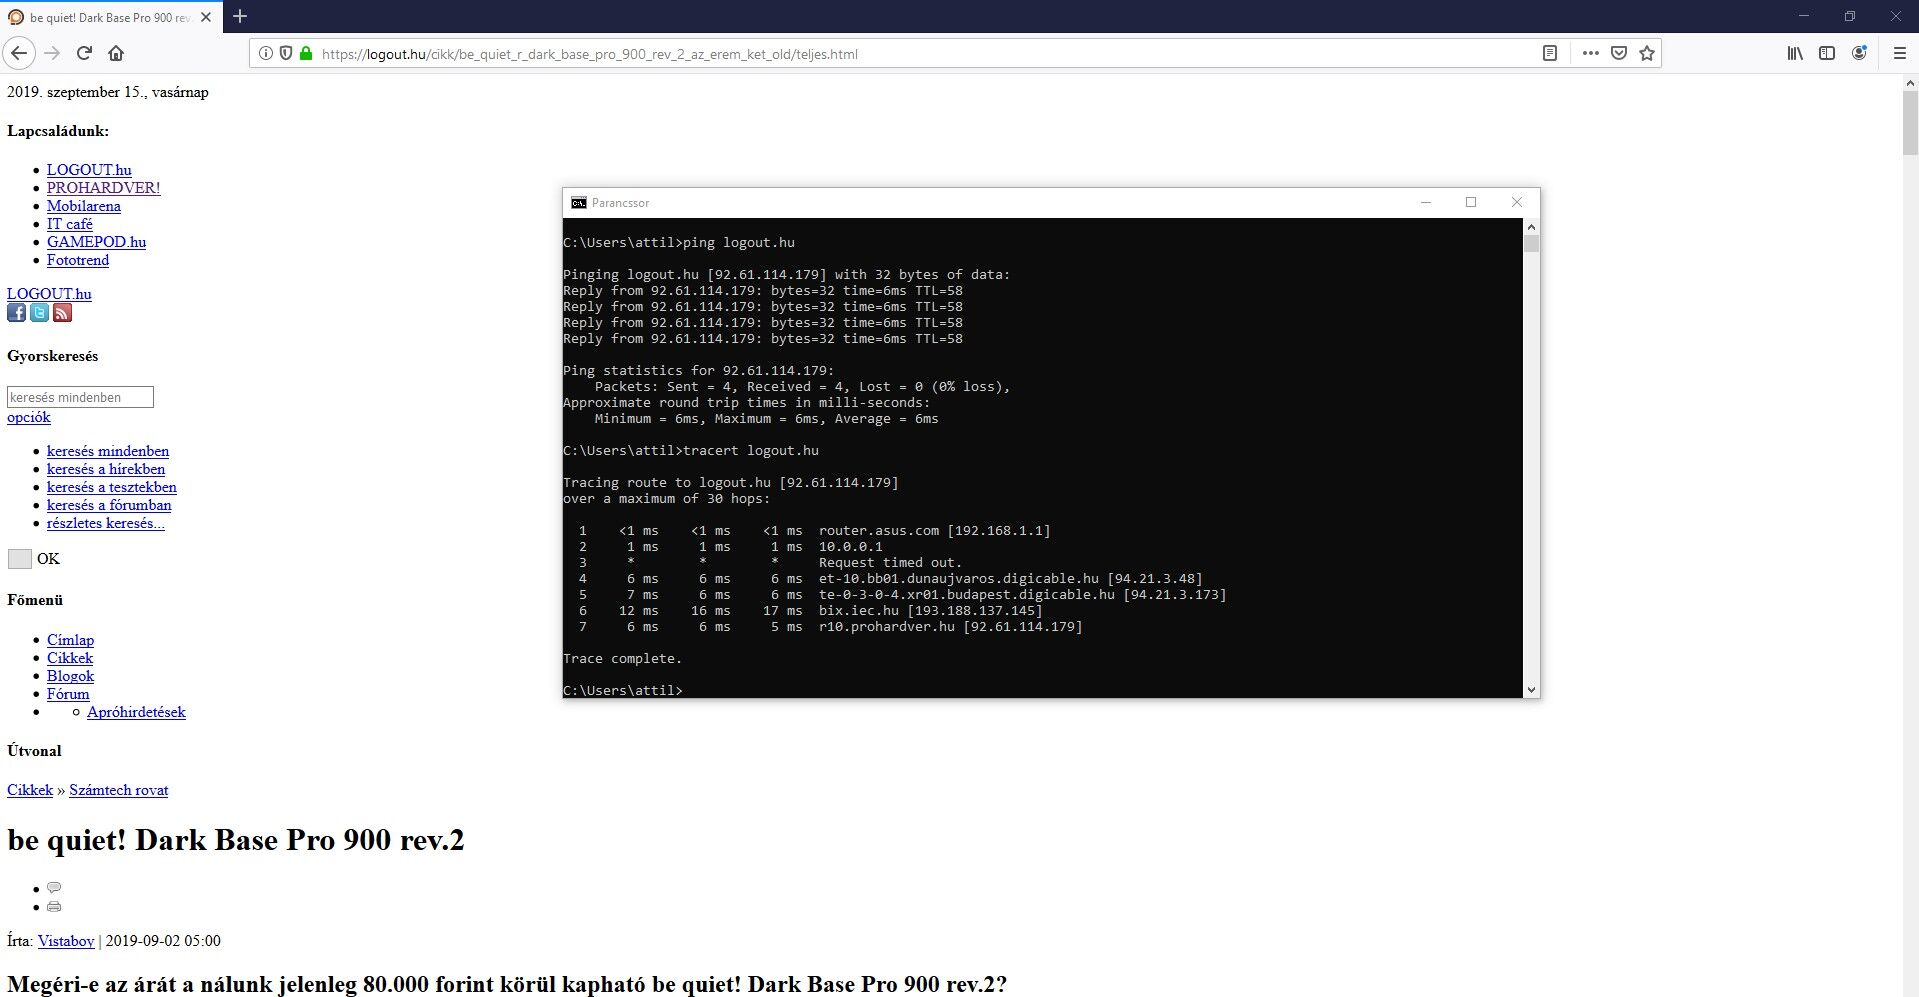Open the Firefox home page
Screen dimensions: 1919x997
tap(116, 54)
